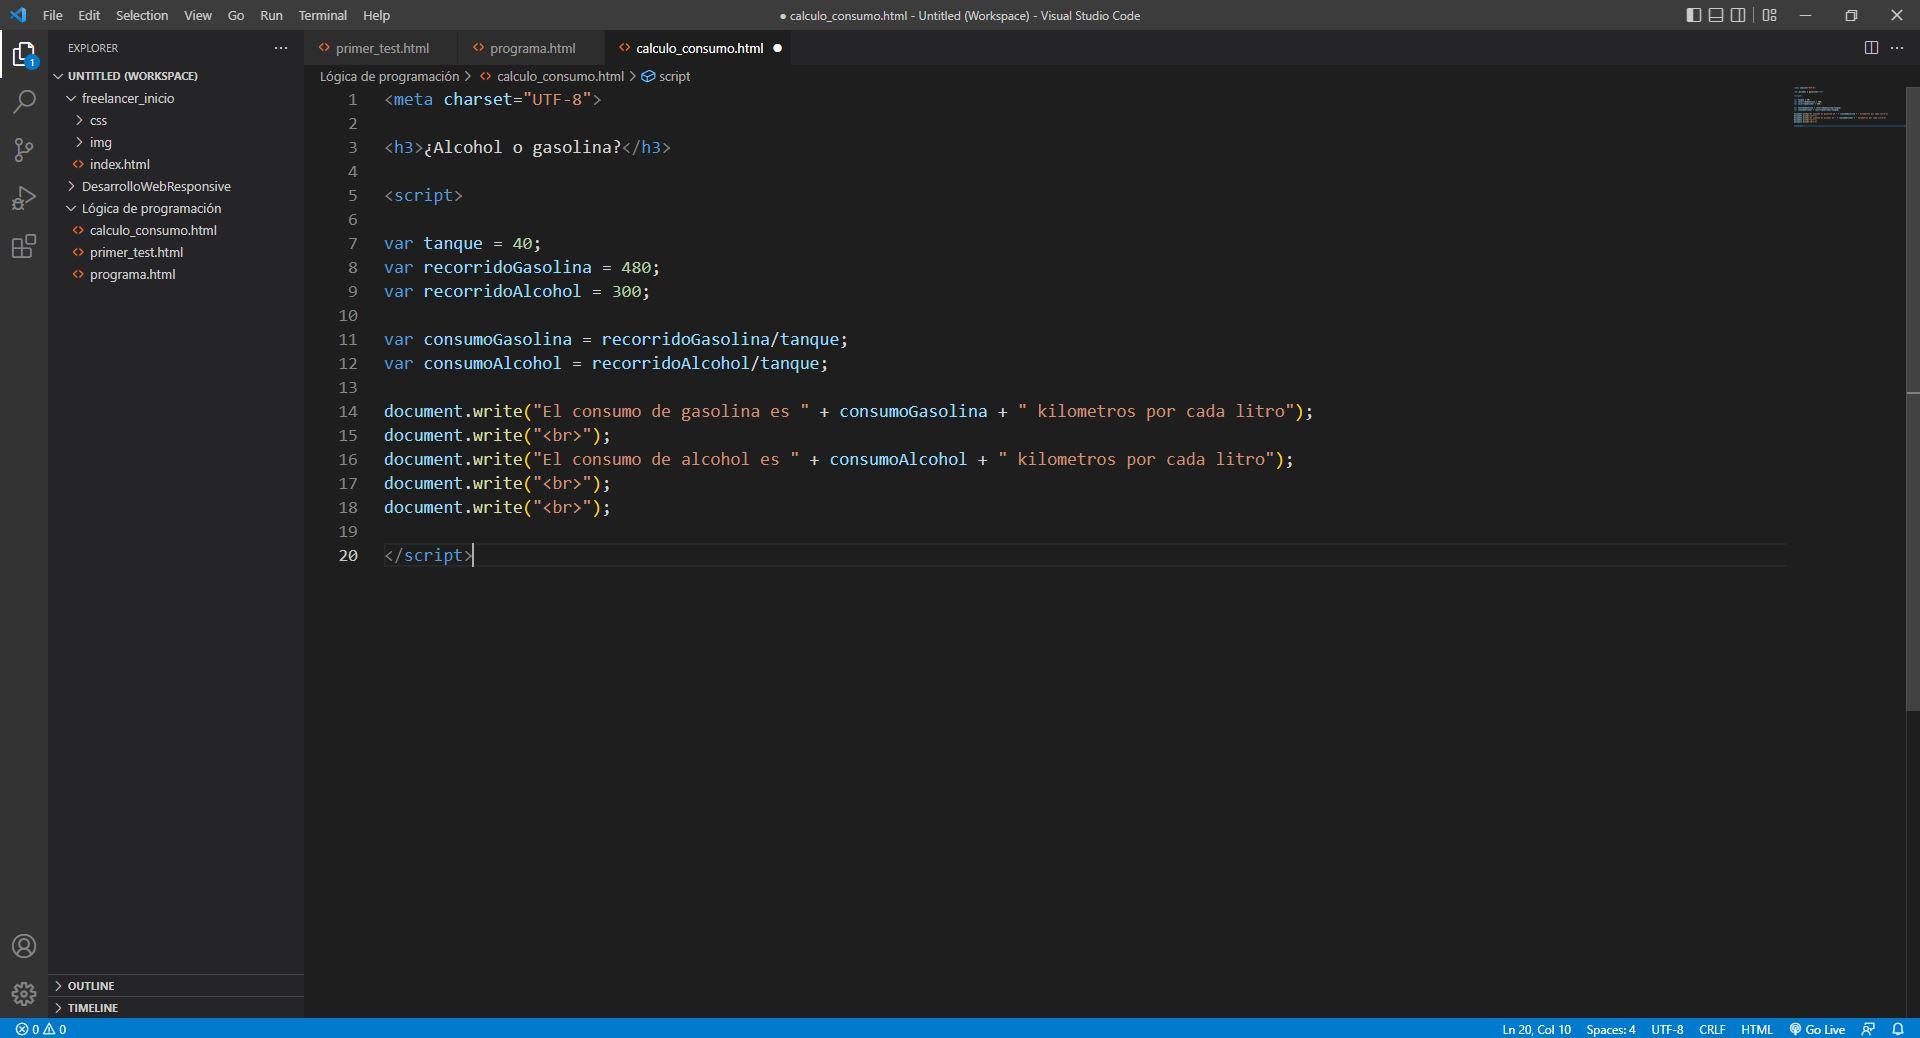Screen dimensions: 1920x1038
Task: Open the Run menu
Action: click(x=271, y=15)
